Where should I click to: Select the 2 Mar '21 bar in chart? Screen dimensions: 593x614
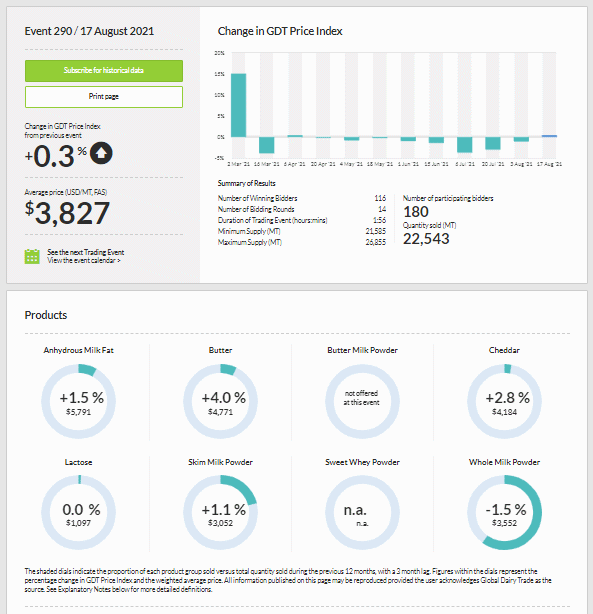(x=239, y=105)
